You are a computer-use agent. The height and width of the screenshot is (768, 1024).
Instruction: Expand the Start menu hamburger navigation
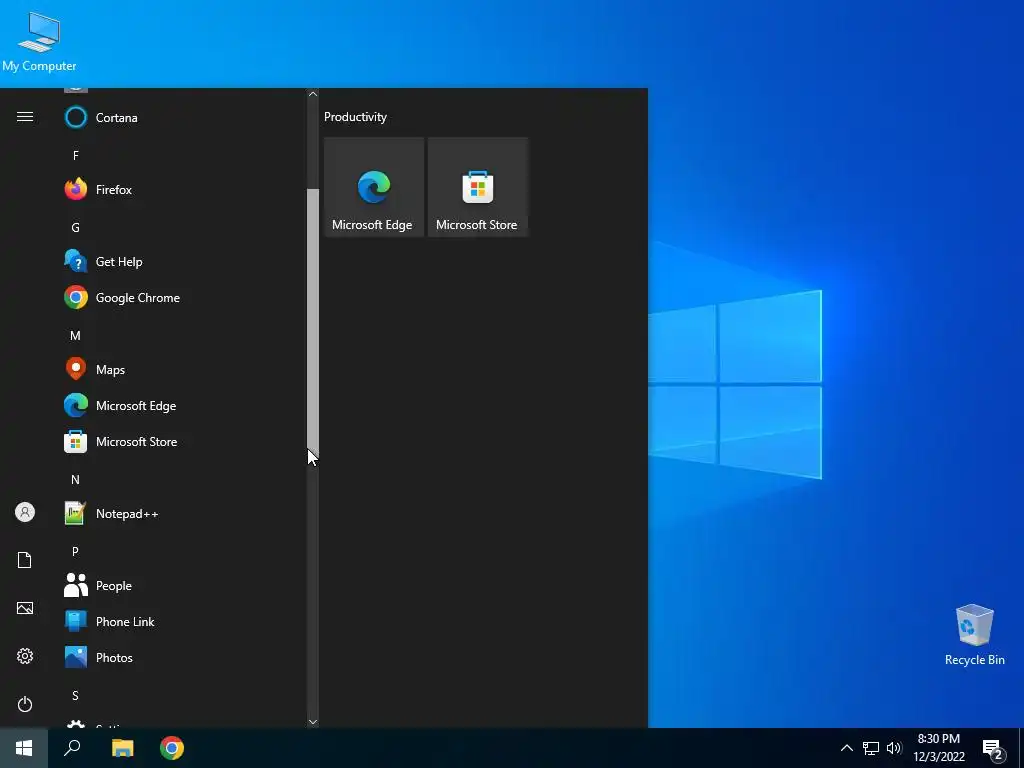point(25,117)
